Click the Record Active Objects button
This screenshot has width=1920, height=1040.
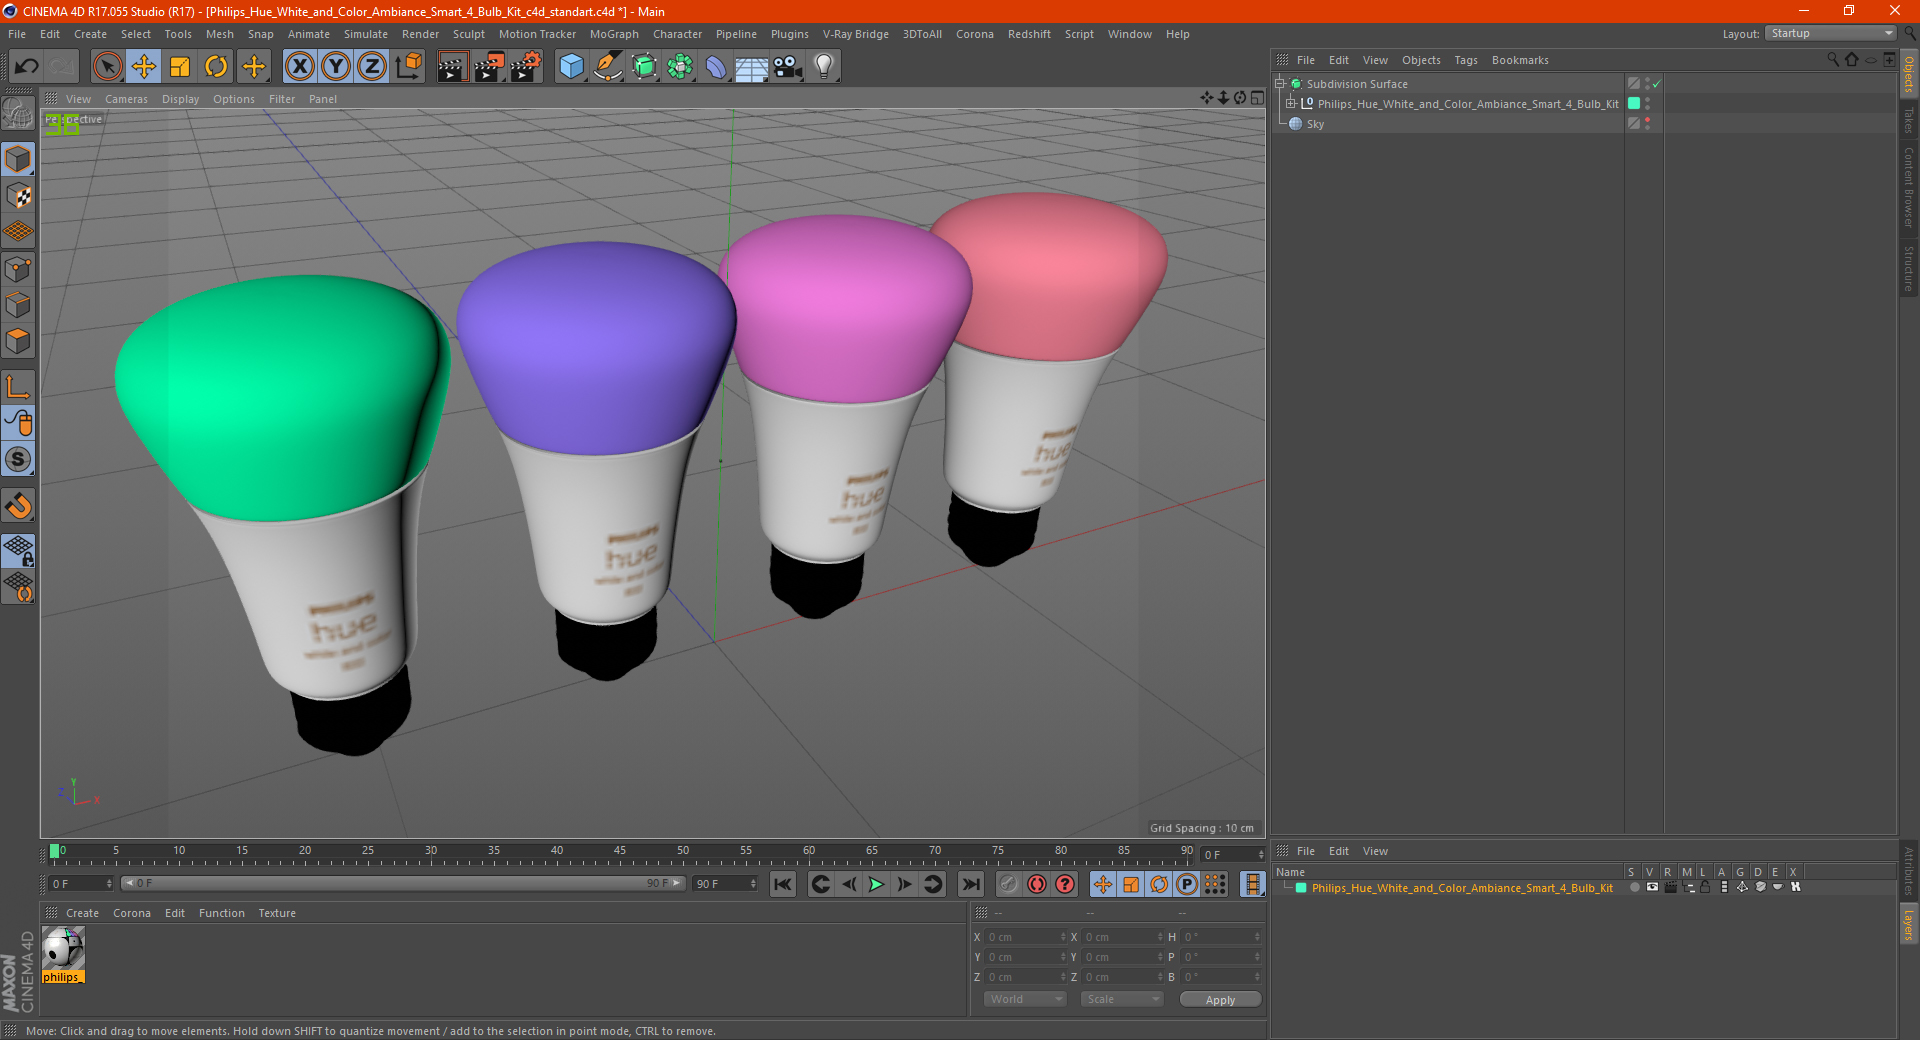tap(1008, 884)
